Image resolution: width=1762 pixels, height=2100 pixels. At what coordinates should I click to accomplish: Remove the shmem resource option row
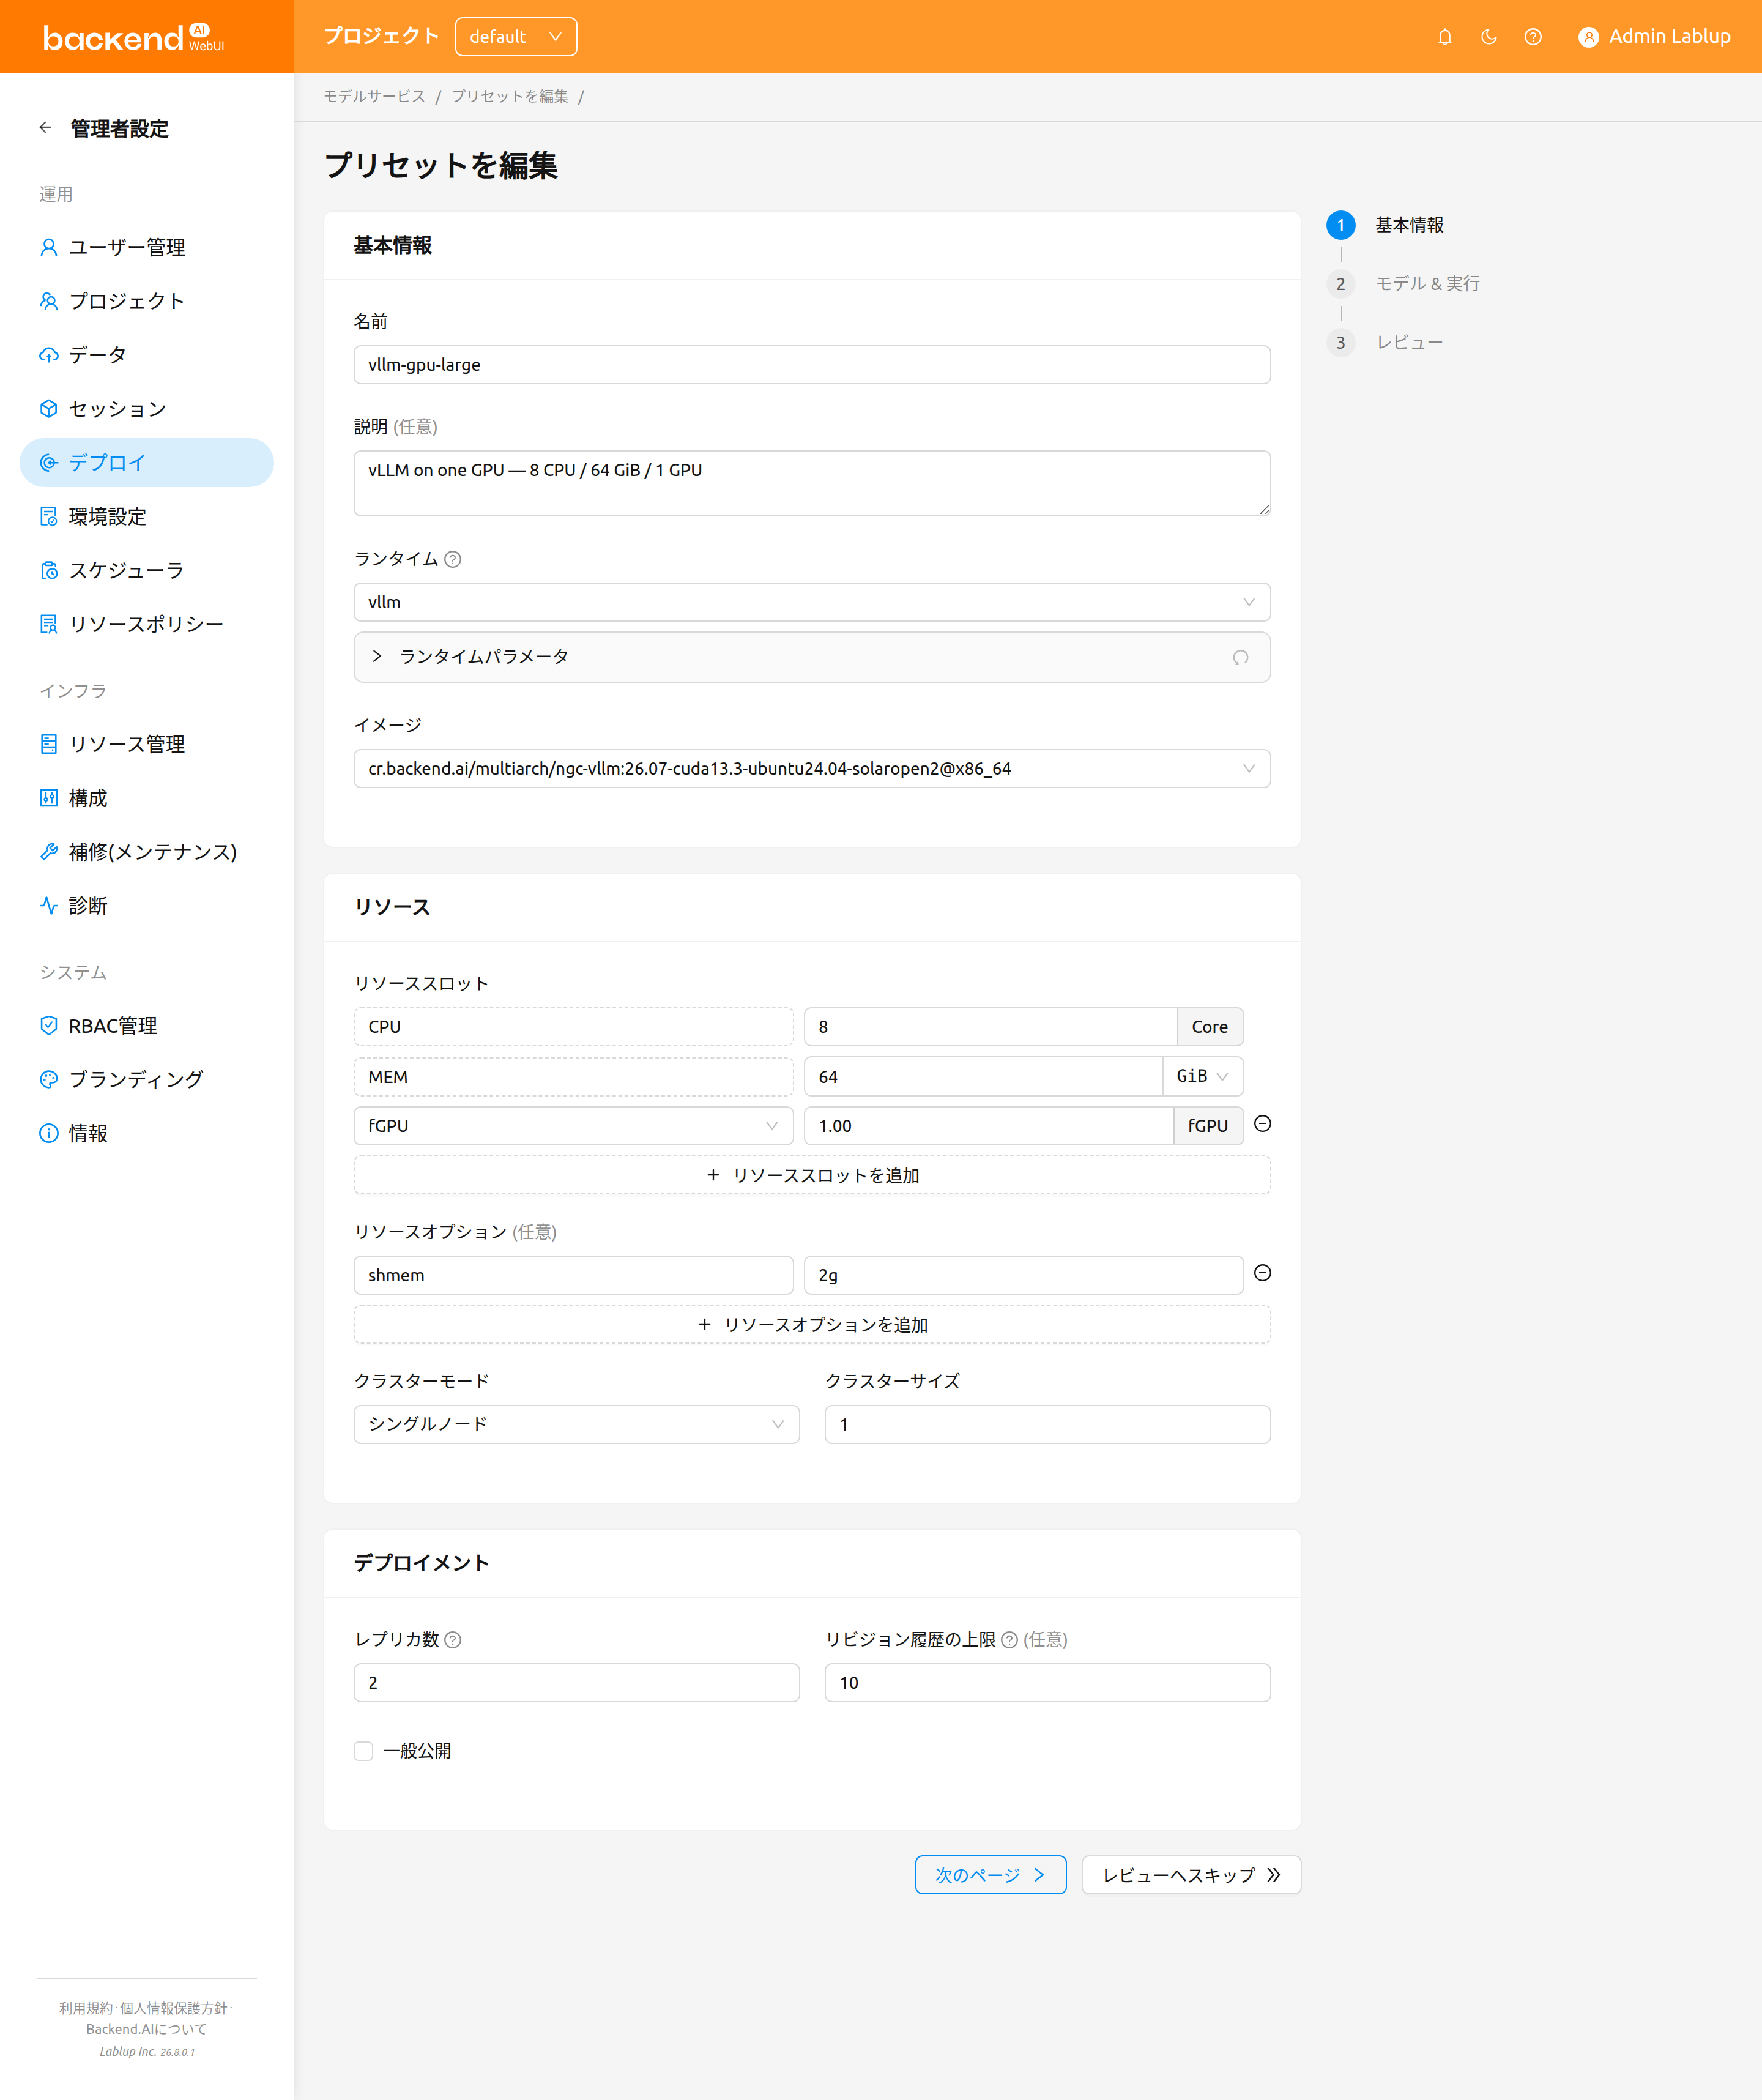(1263, 1273)
